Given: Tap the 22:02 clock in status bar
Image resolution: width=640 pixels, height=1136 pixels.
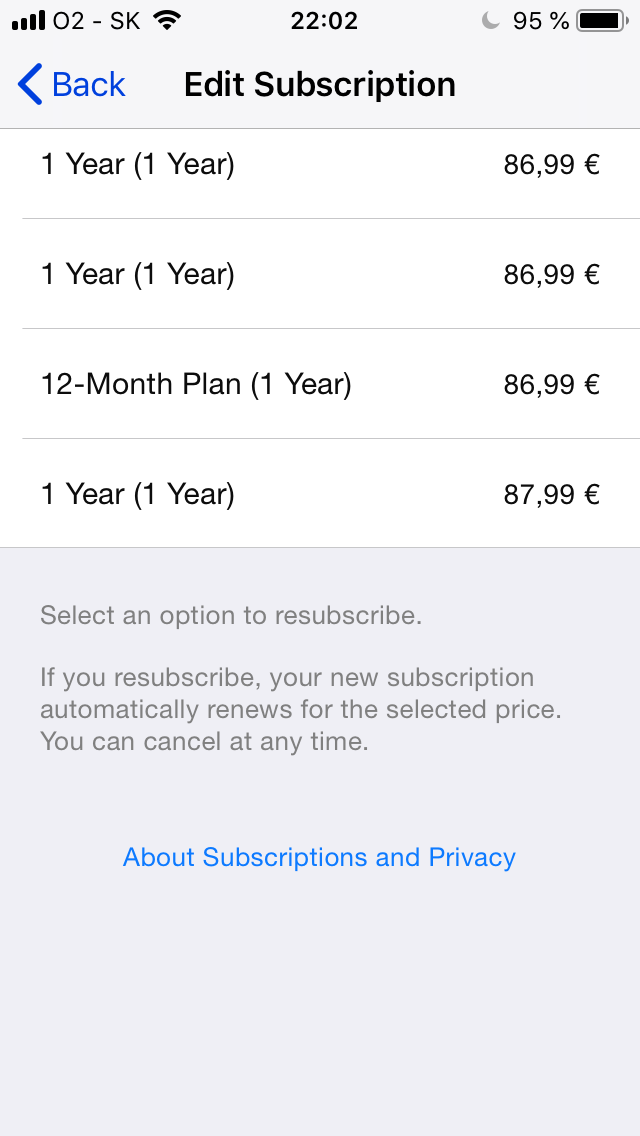Looking at the screenshot, I should tap(323, 21).
